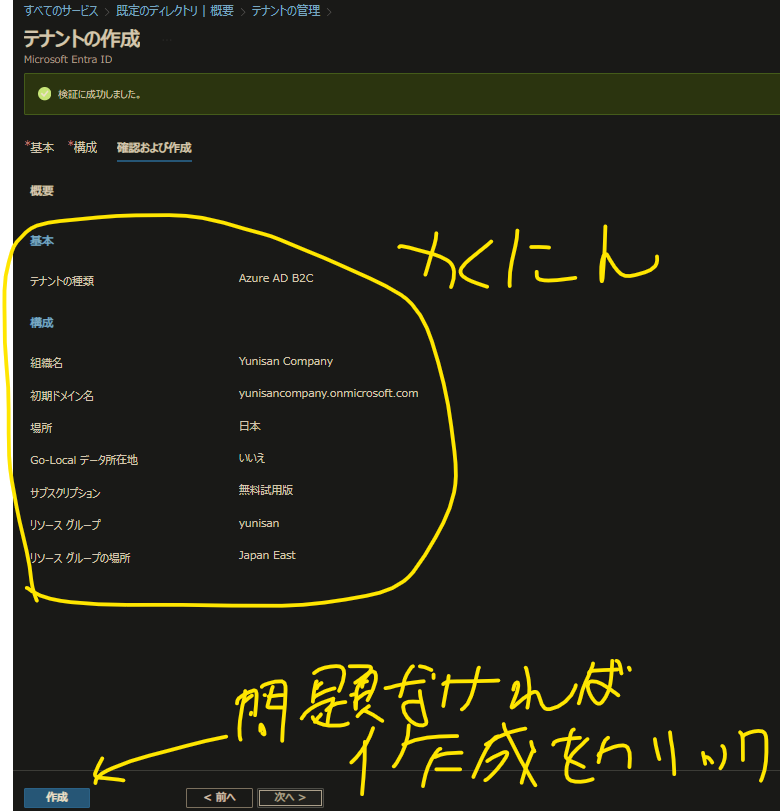Select the Yunisan Company value
This screenshot has width=780, height=811.
(286, 361)
